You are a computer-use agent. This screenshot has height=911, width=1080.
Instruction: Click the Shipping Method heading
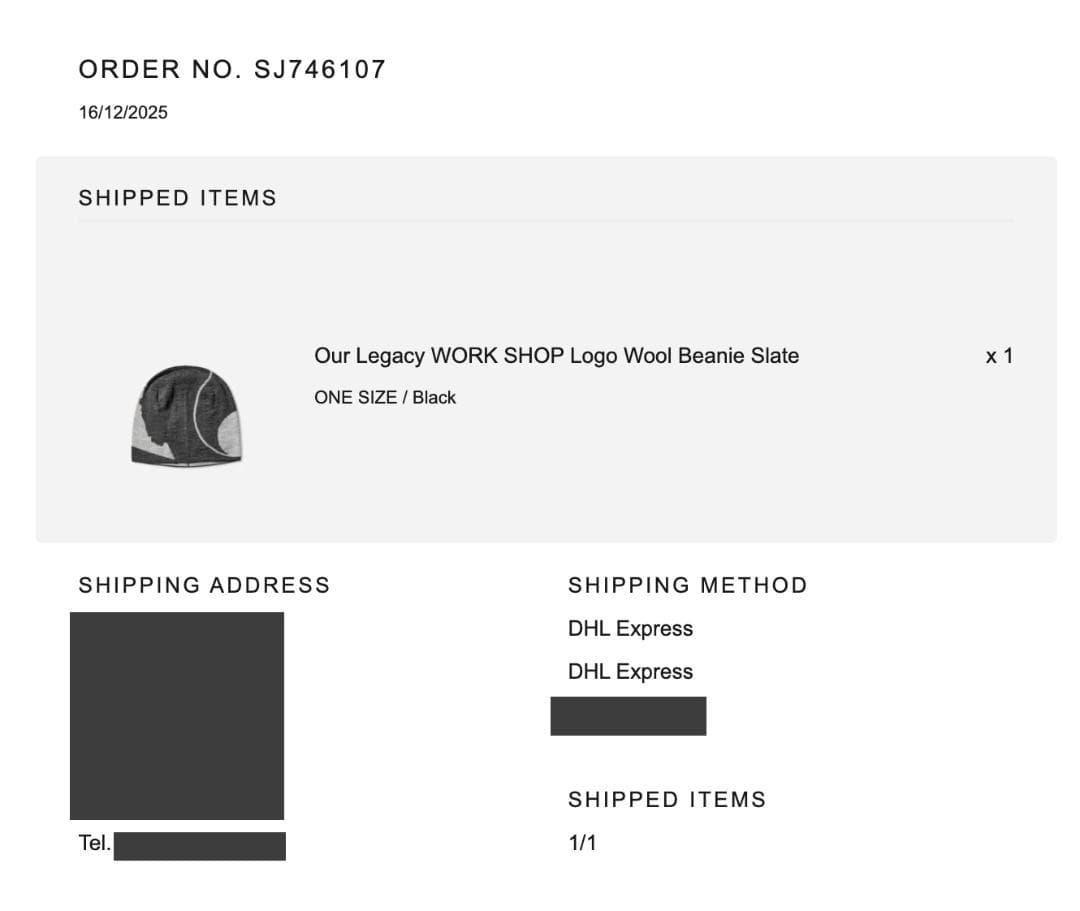coord(687,586)
